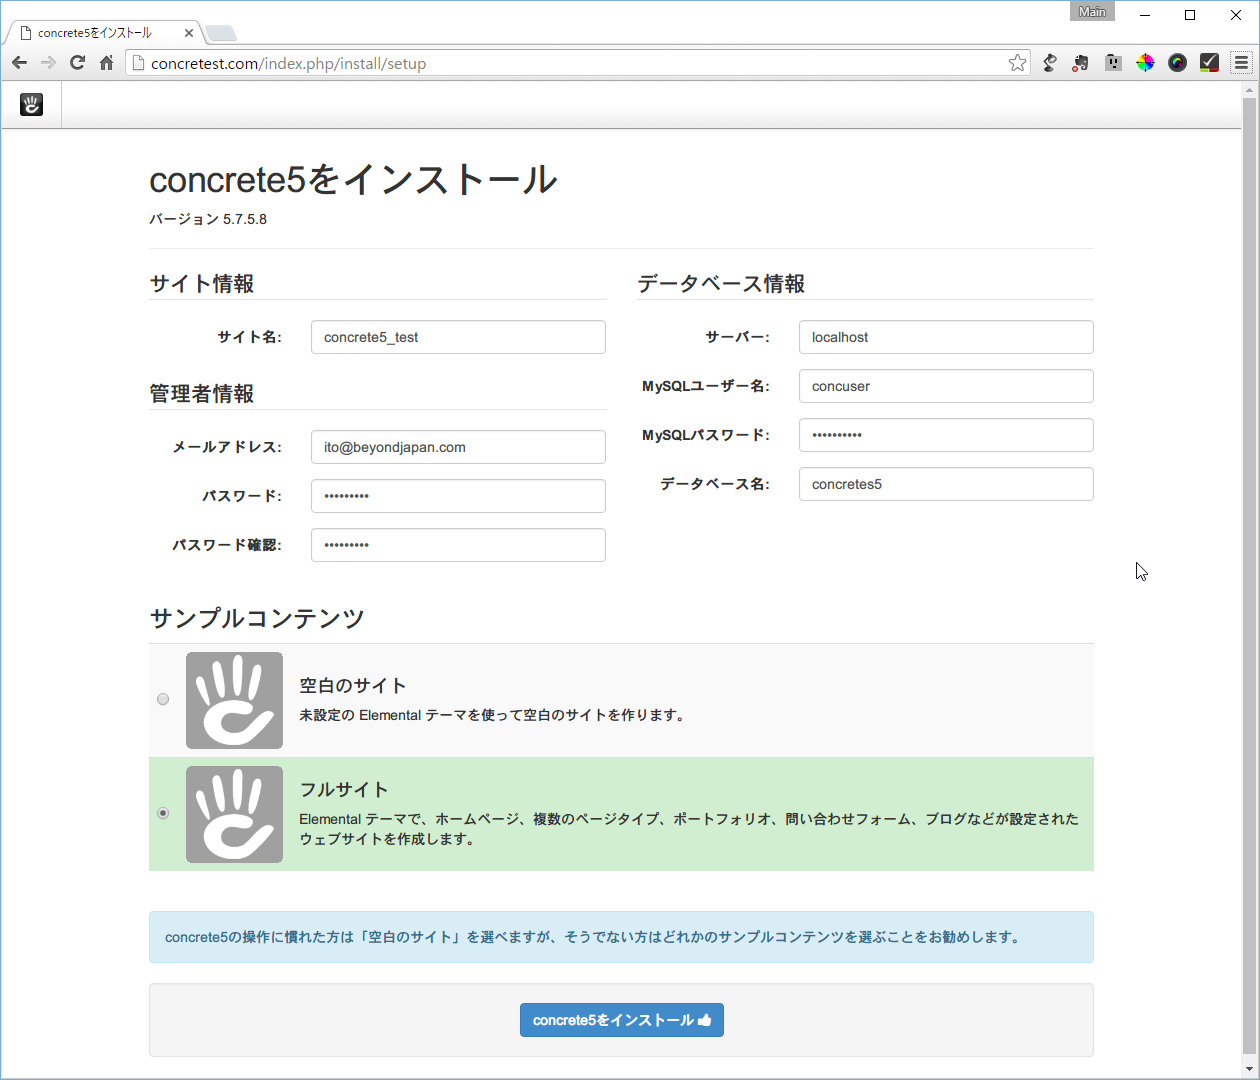Click the 管理者情報 heading
The height and width of the screenshot is (1080, 1260).
pyautogui.click(x=202, y=394)
